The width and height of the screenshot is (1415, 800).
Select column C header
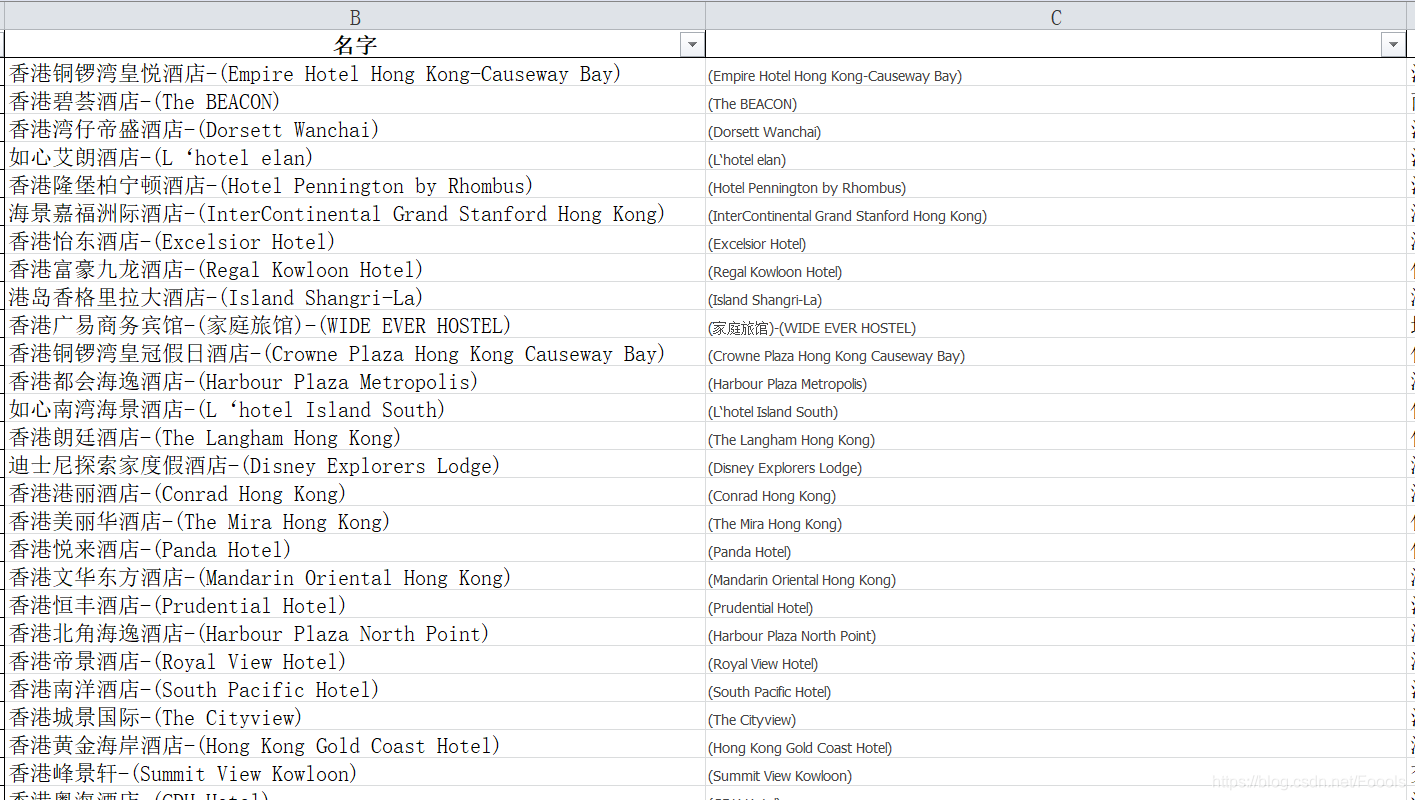tap(1056, 17)
